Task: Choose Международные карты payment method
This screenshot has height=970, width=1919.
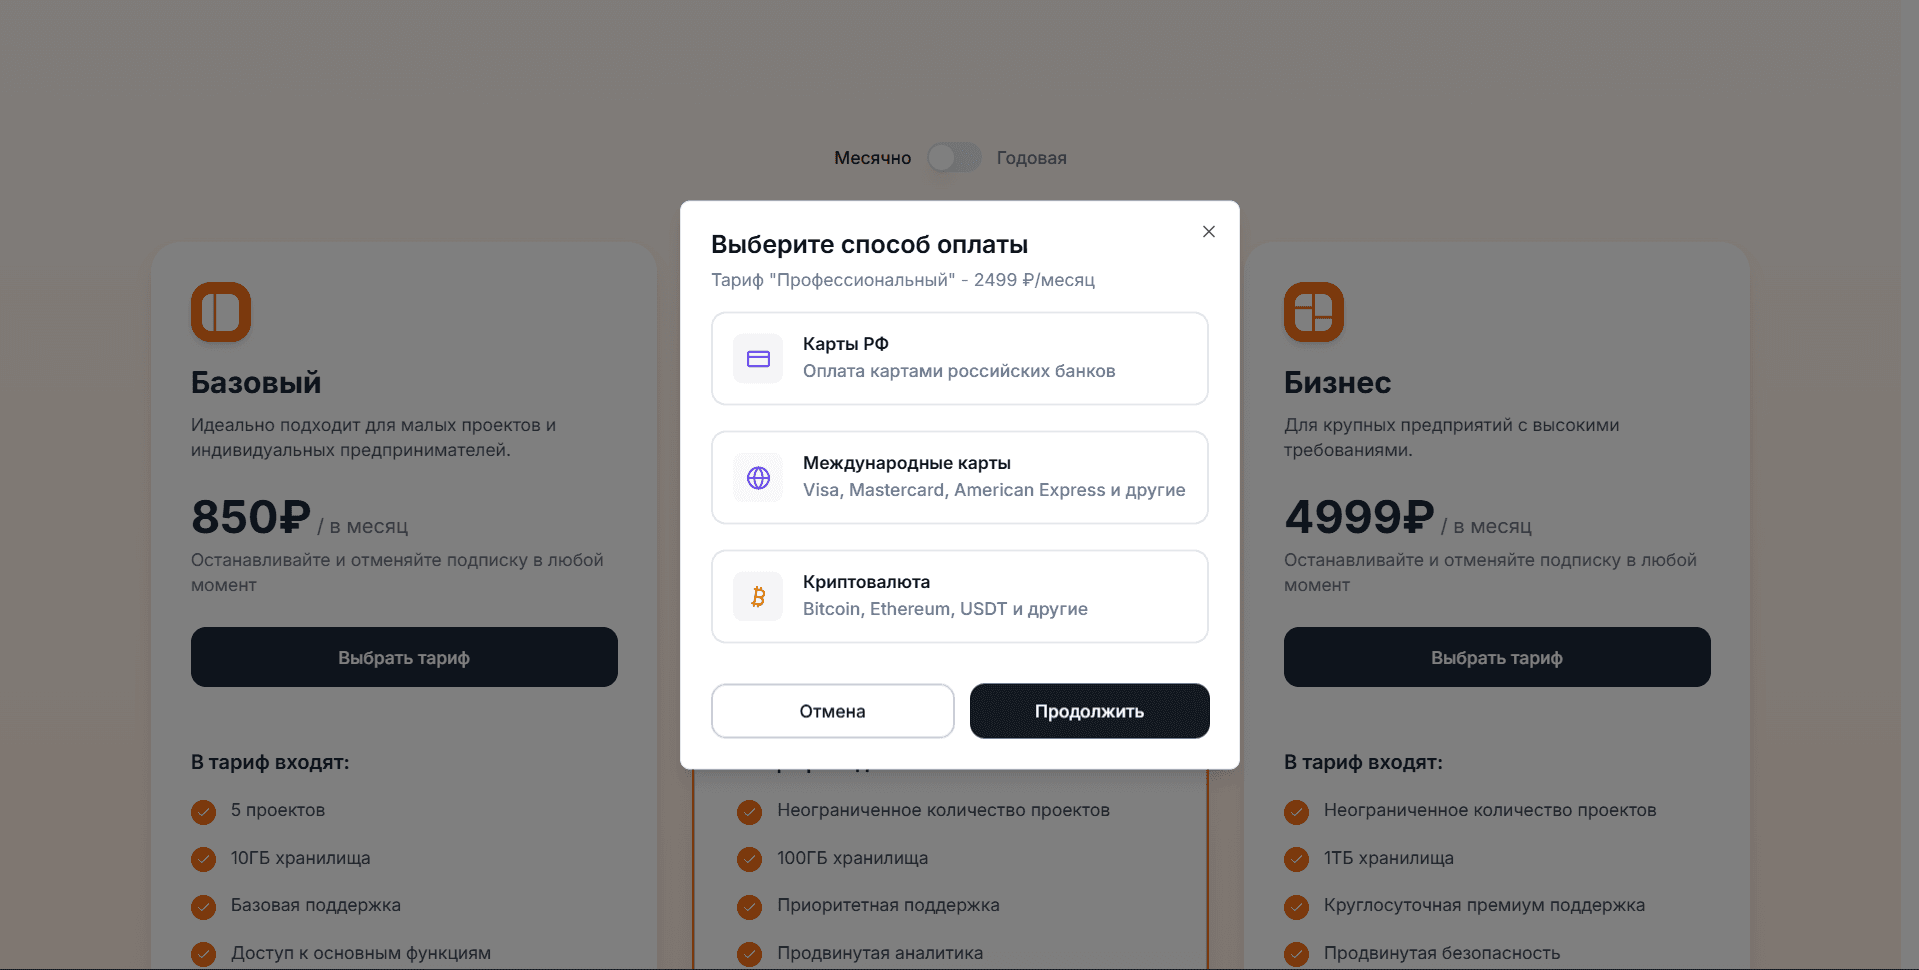Action: (959, 478)
